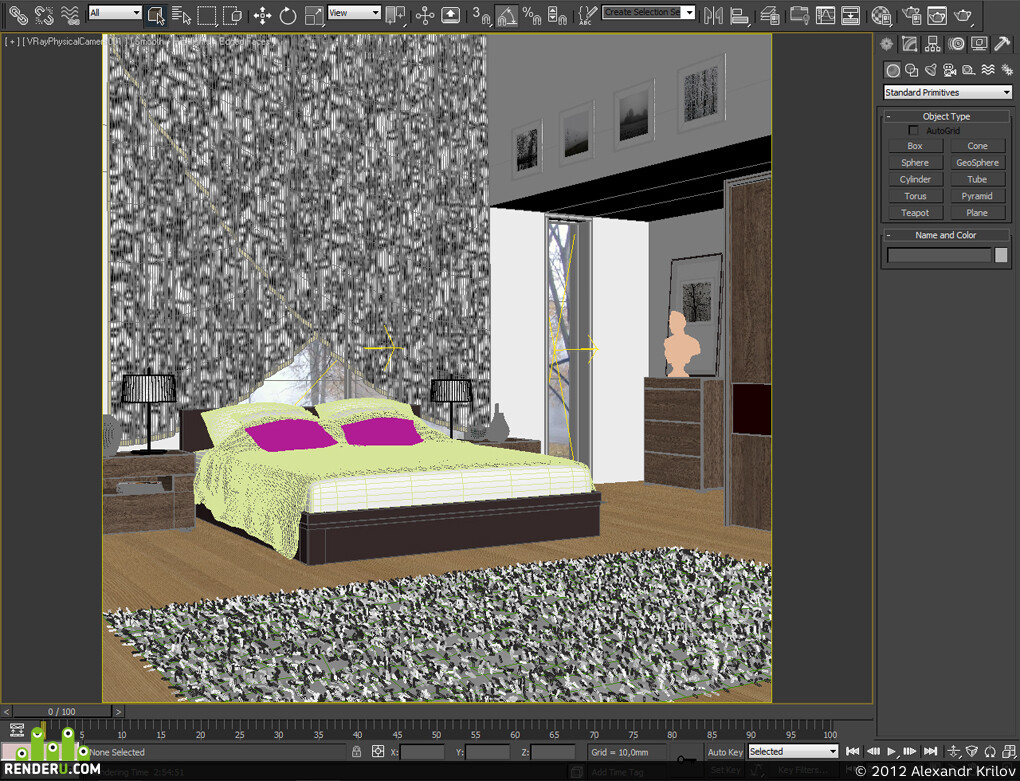Viewport: 1020px width, 781px height.
Task: Toggle the selection lock icon
Action: [356, 752]
